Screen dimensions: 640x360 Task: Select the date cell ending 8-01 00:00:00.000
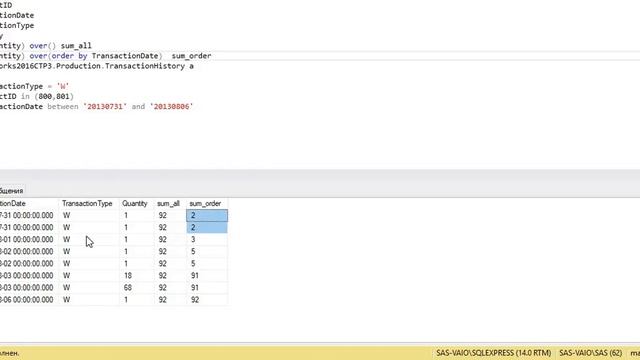[29, 239]
